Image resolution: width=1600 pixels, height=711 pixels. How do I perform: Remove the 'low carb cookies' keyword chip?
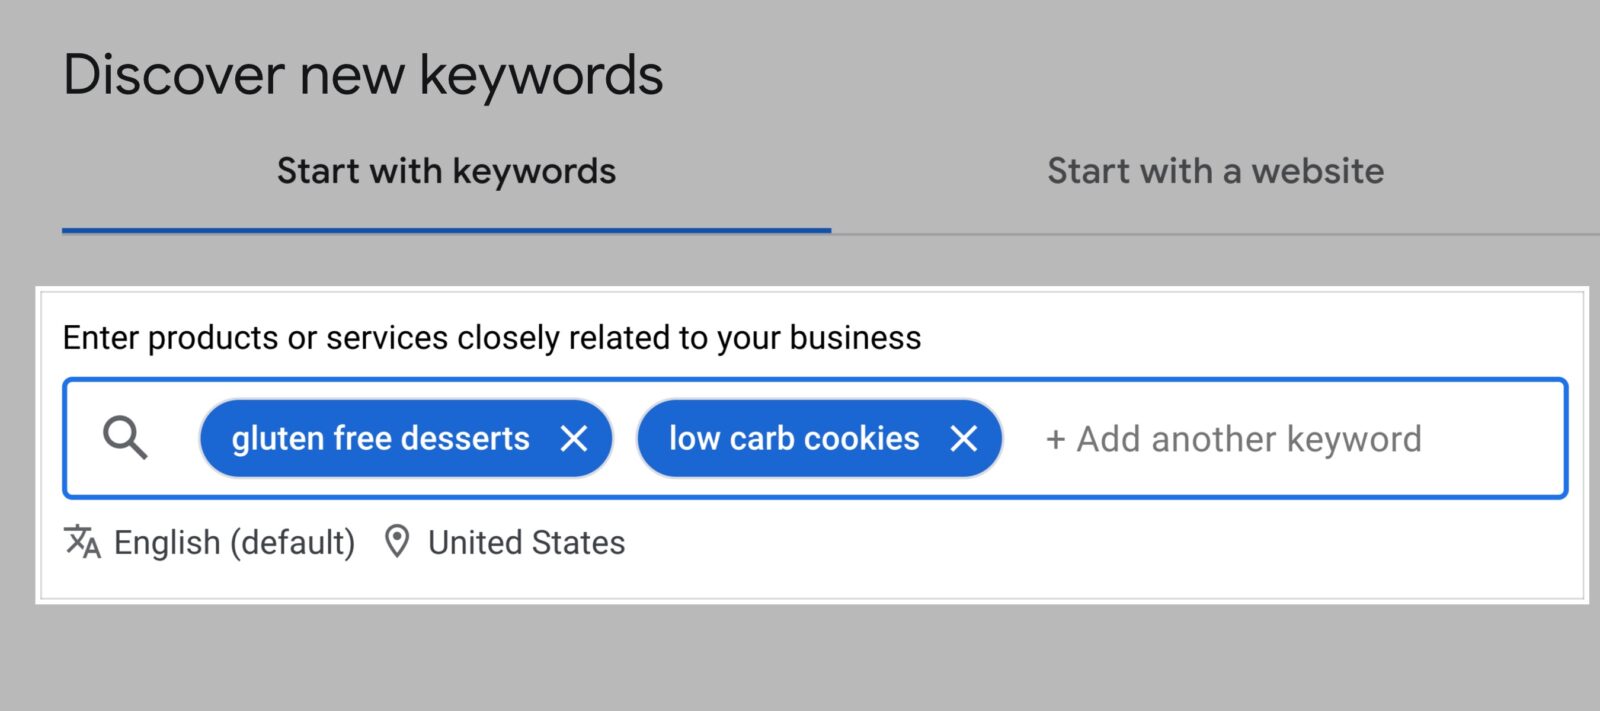click(x=965, y=438)
